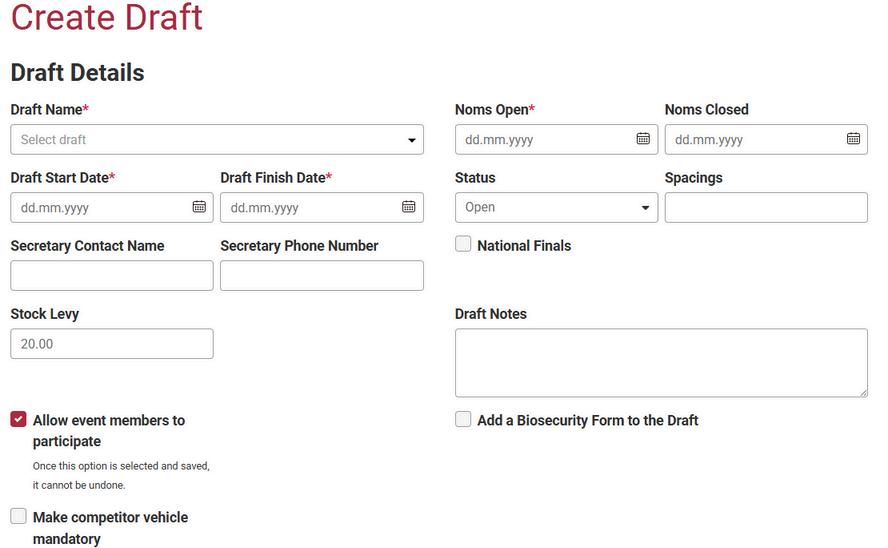Open the Noms Open calendar picker icon
888x548 pixels.
[643, 139]
